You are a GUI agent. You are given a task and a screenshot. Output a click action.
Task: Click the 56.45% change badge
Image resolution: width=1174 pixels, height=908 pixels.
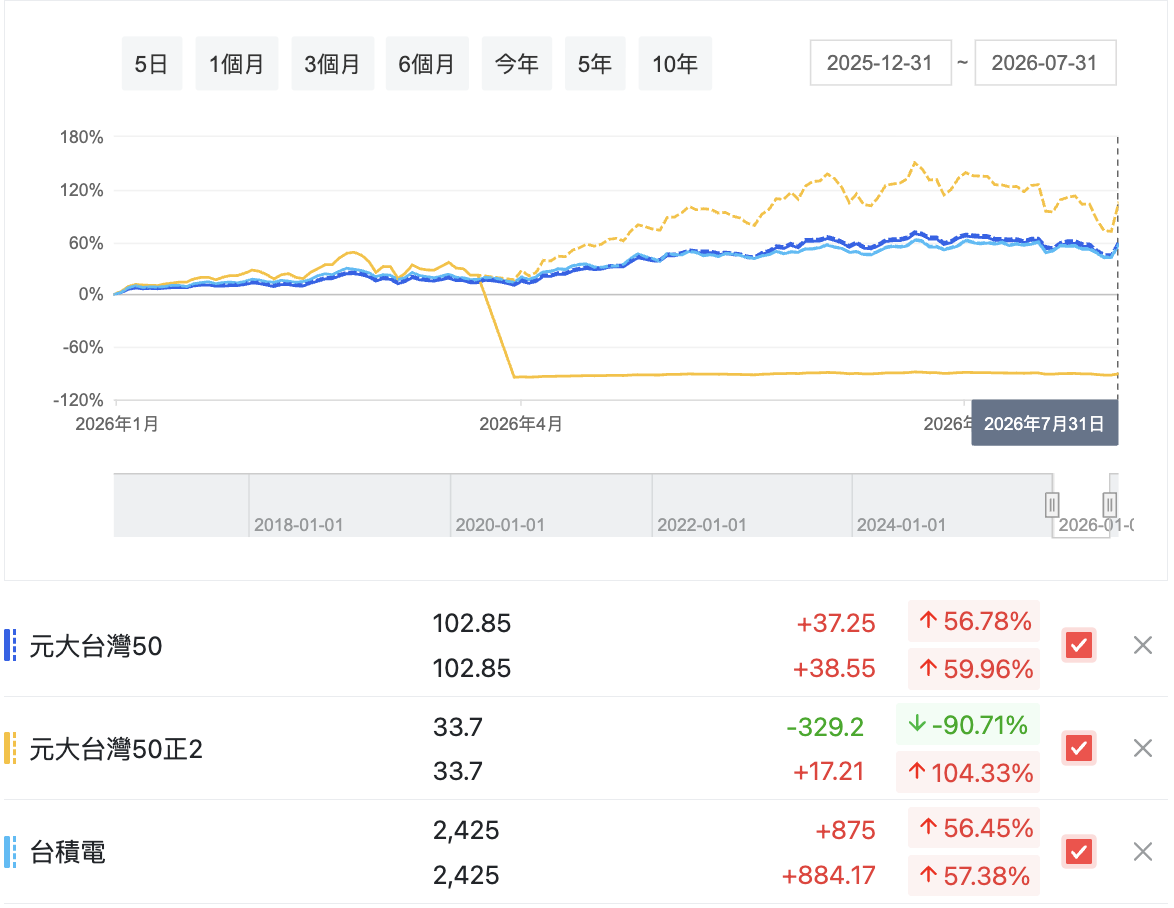(x=974, y=828)
